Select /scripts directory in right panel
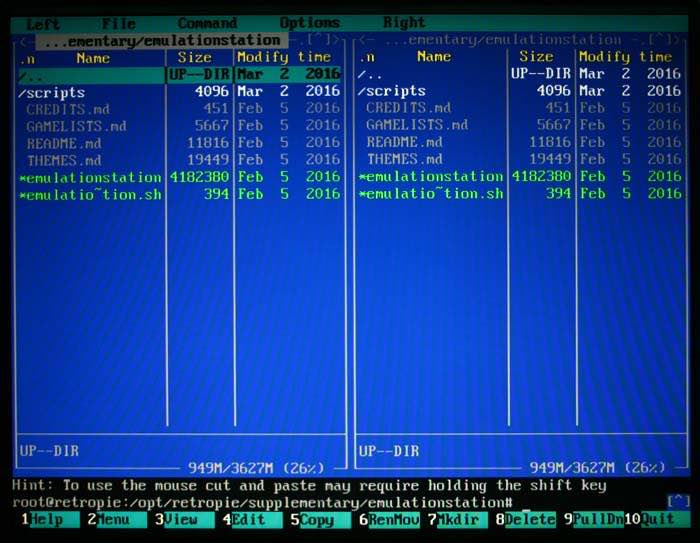This screenshot has width=700, height=543. pos(520,91)
